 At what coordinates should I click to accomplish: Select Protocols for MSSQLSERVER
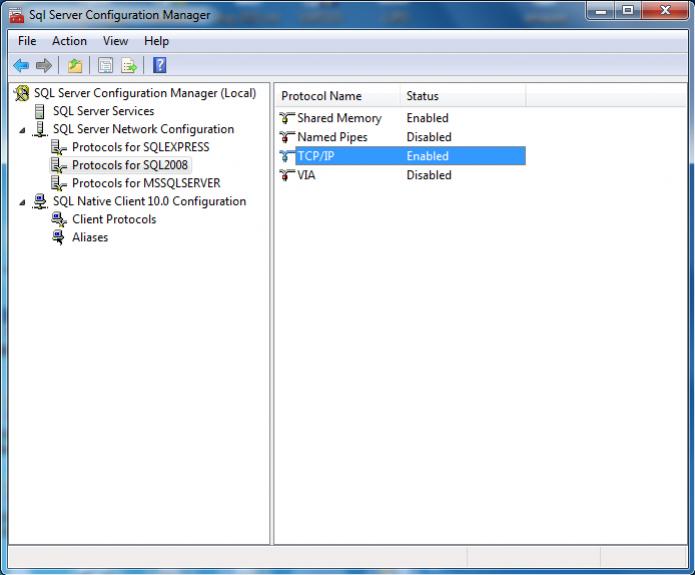[146, 183]
